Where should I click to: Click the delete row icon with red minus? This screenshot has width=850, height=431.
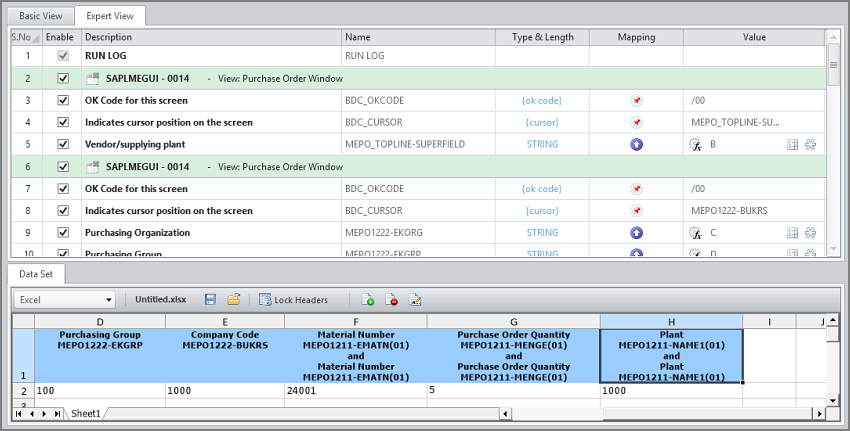tap(391, 299)
